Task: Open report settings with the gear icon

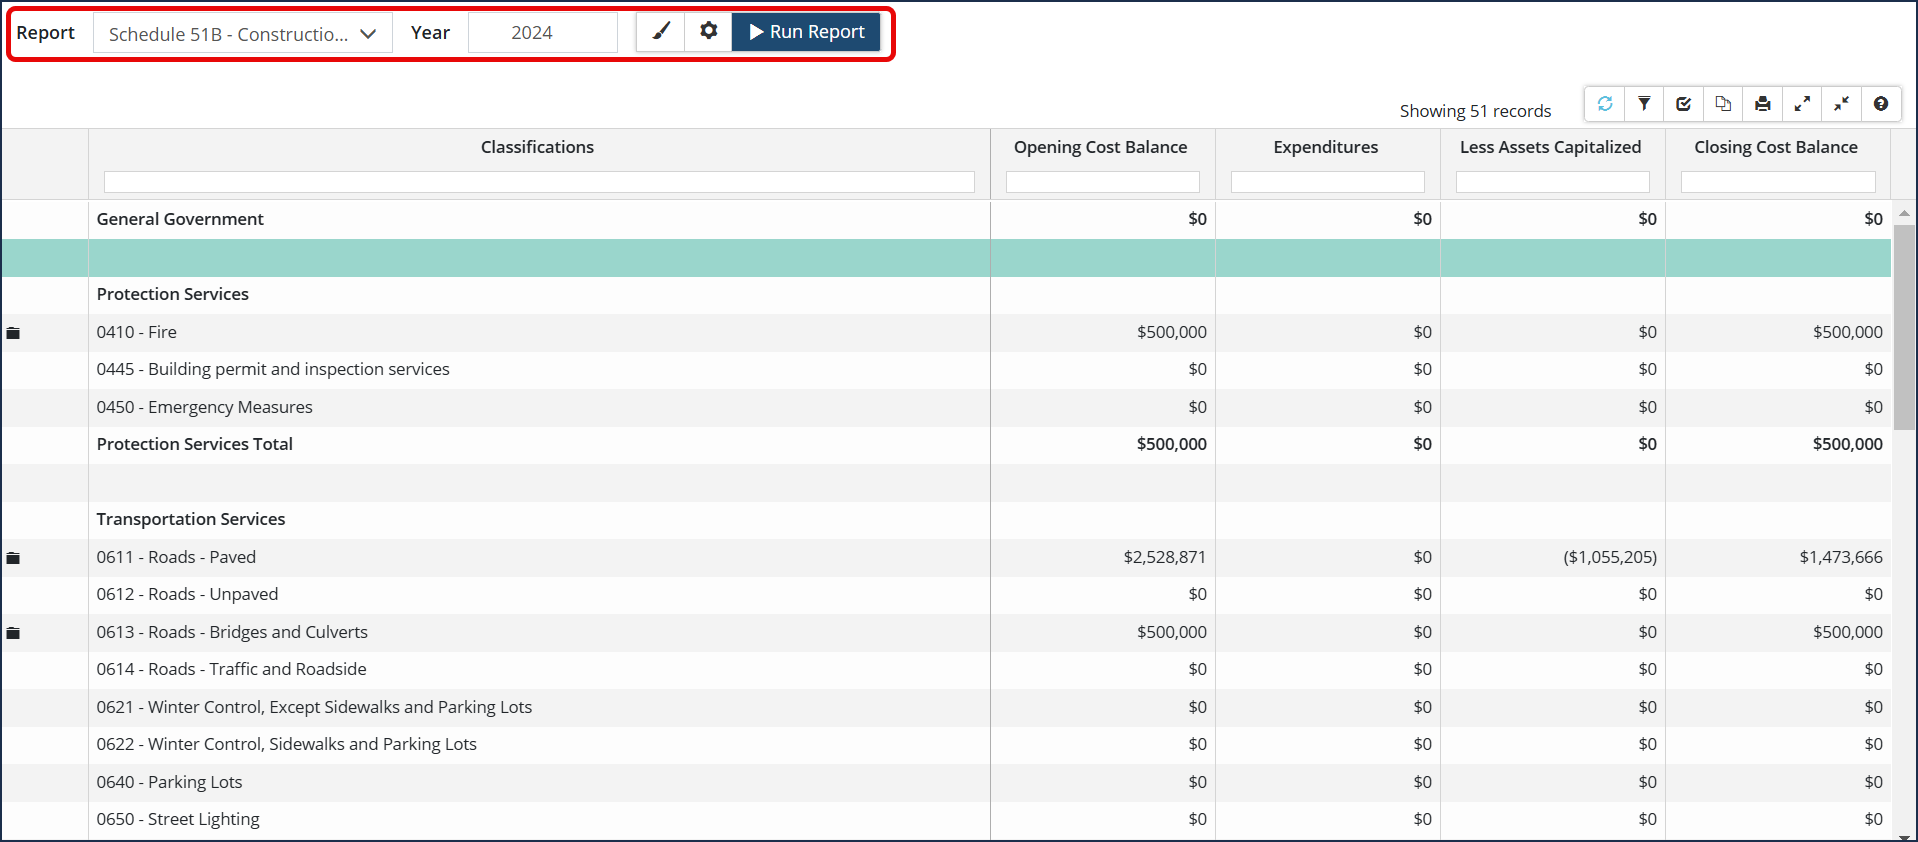Action: (709, 32)
